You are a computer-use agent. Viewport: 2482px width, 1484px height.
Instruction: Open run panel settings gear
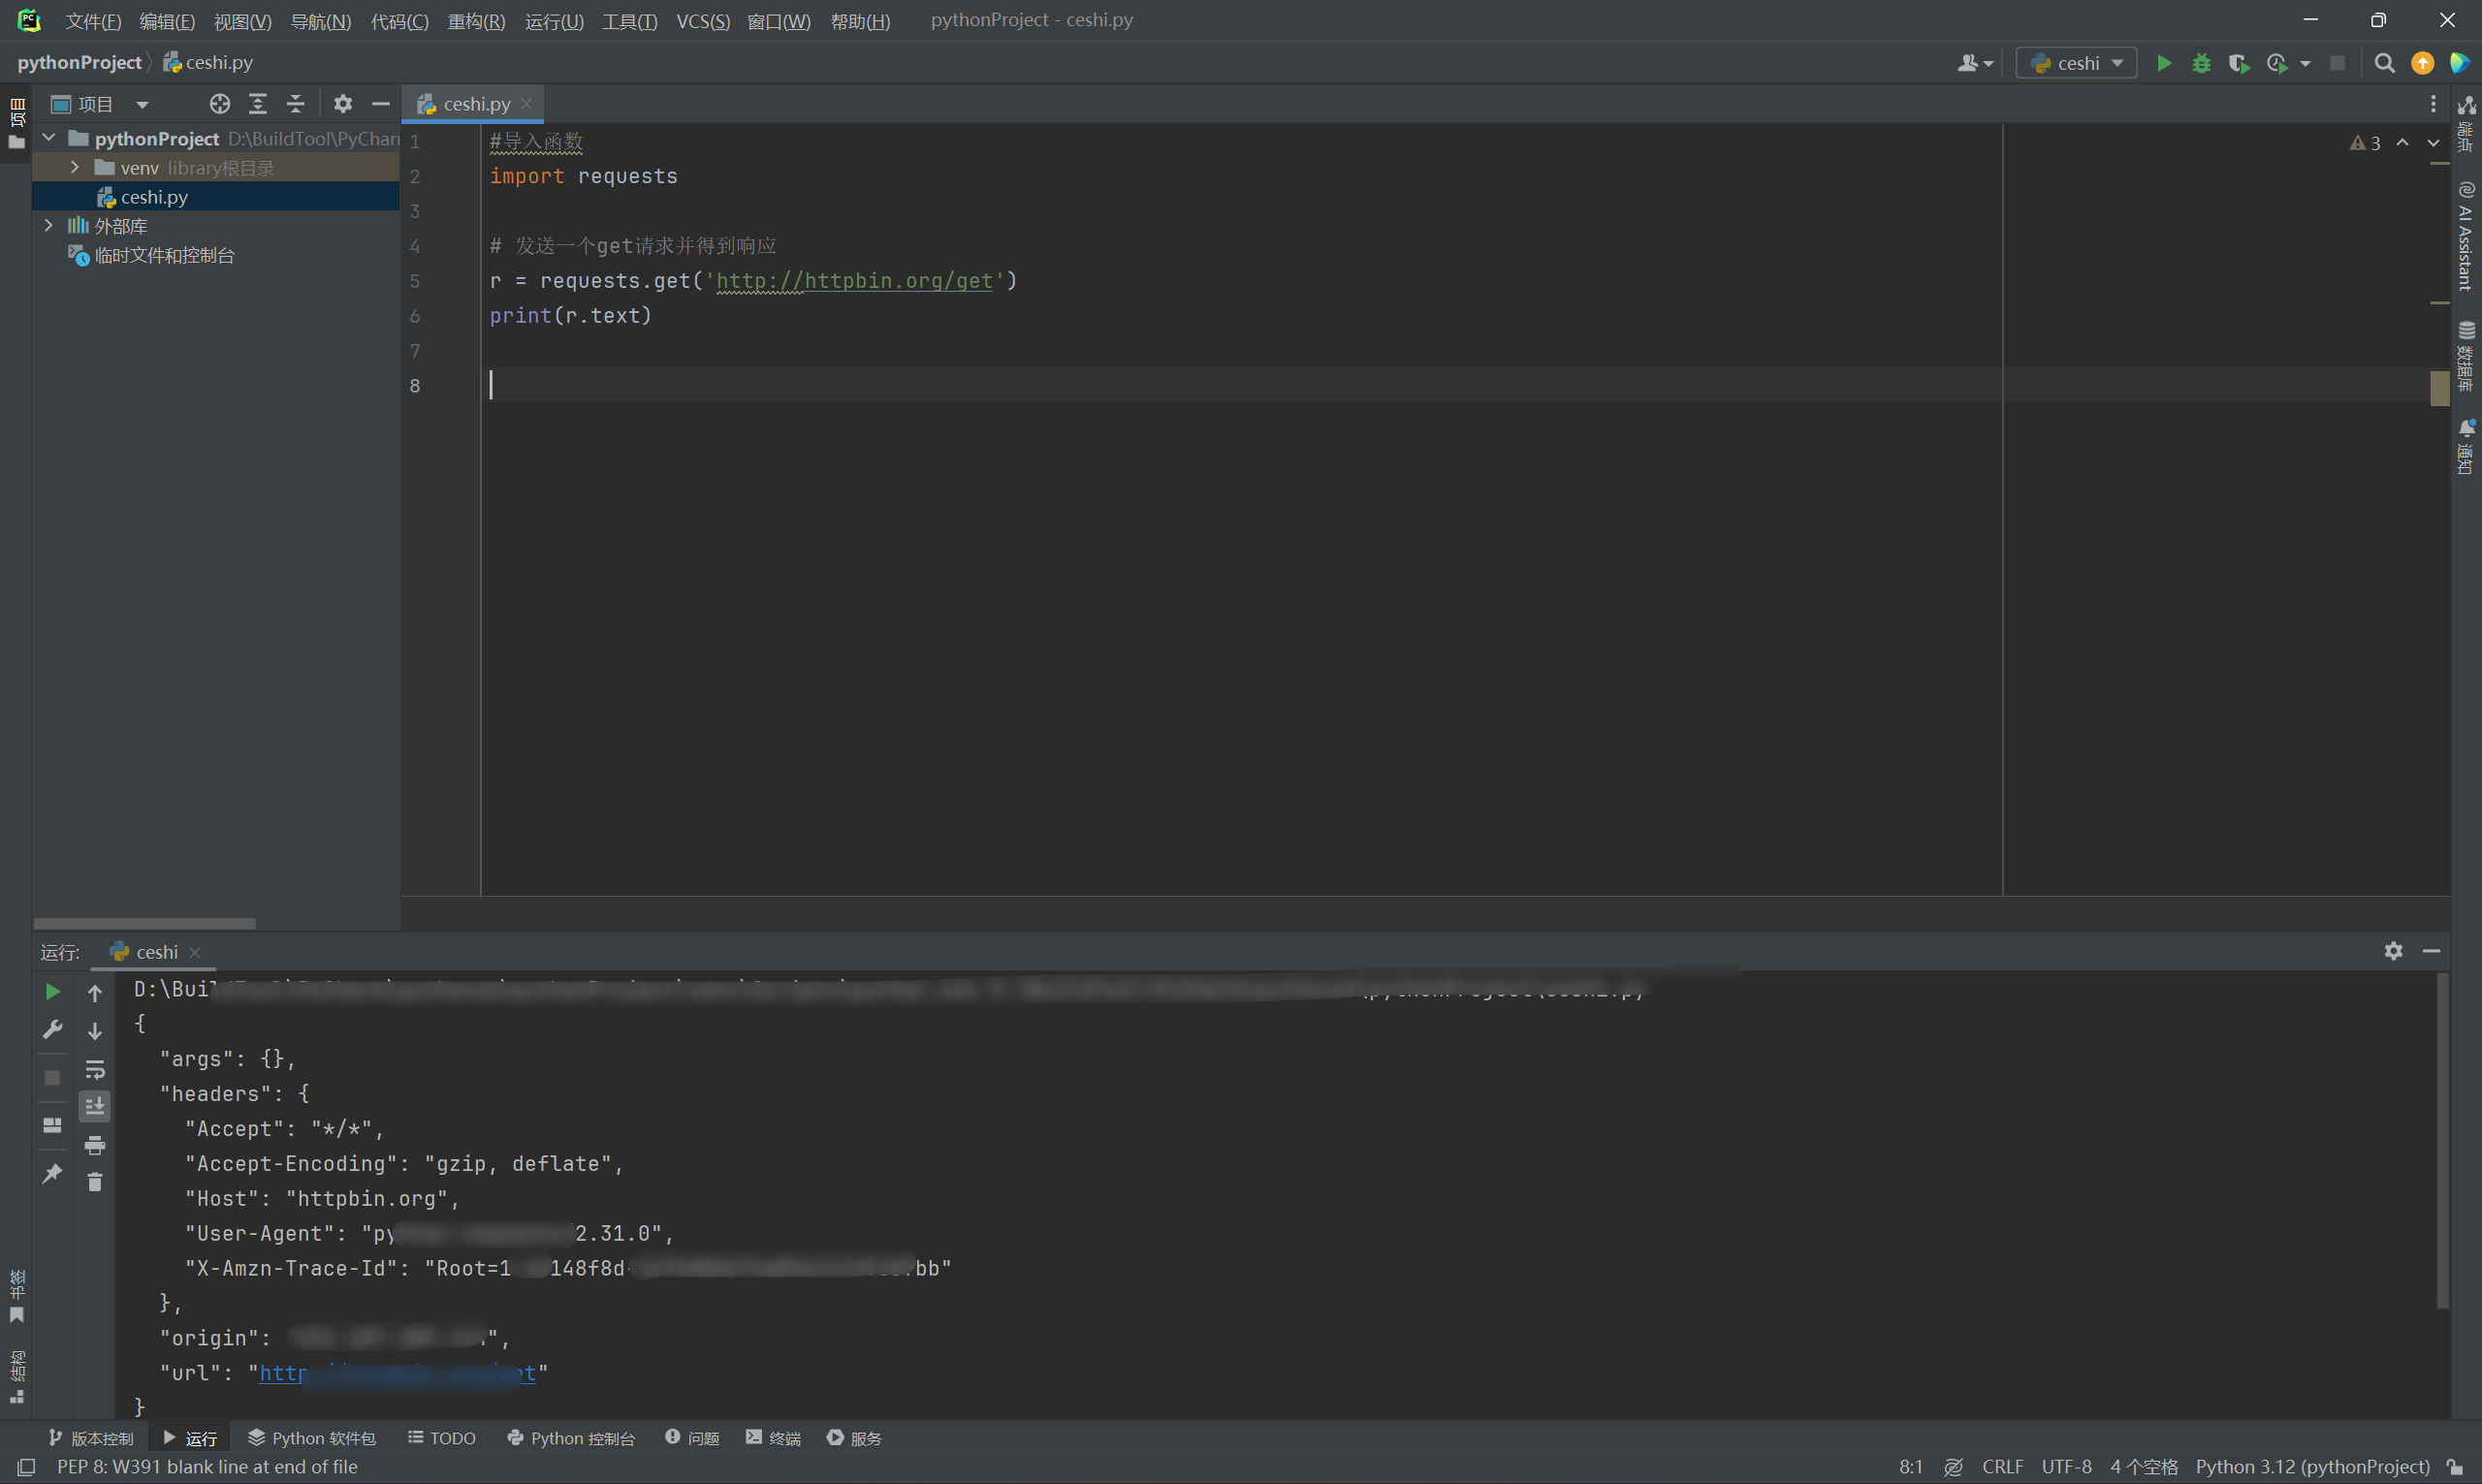(2393, 951)
